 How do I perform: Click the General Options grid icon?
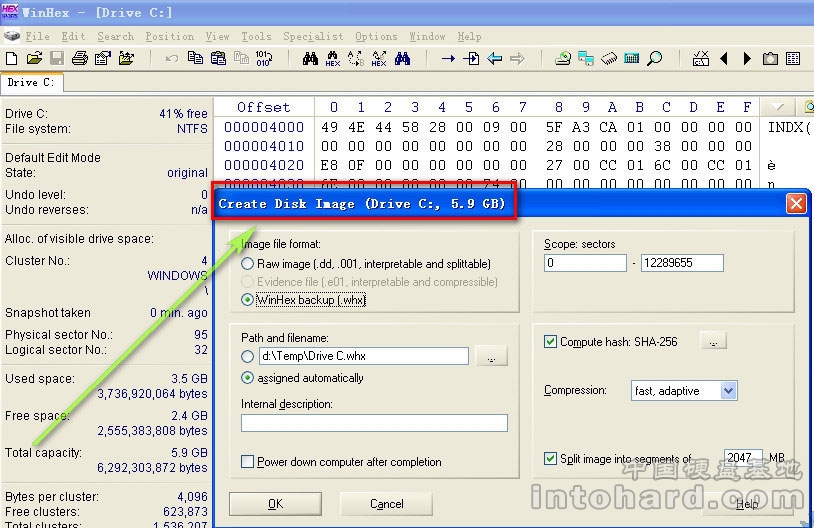(x=793, y=58)
